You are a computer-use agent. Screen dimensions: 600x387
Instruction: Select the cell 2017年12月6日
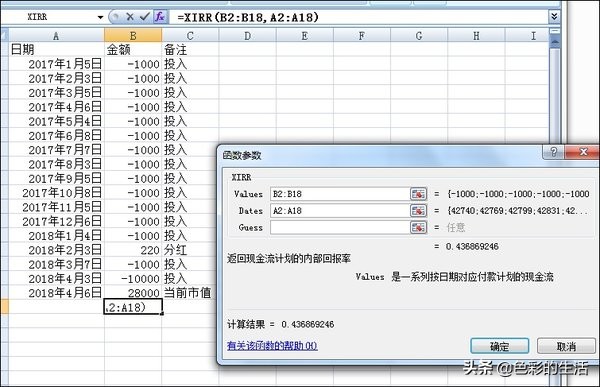pos(56,221)
